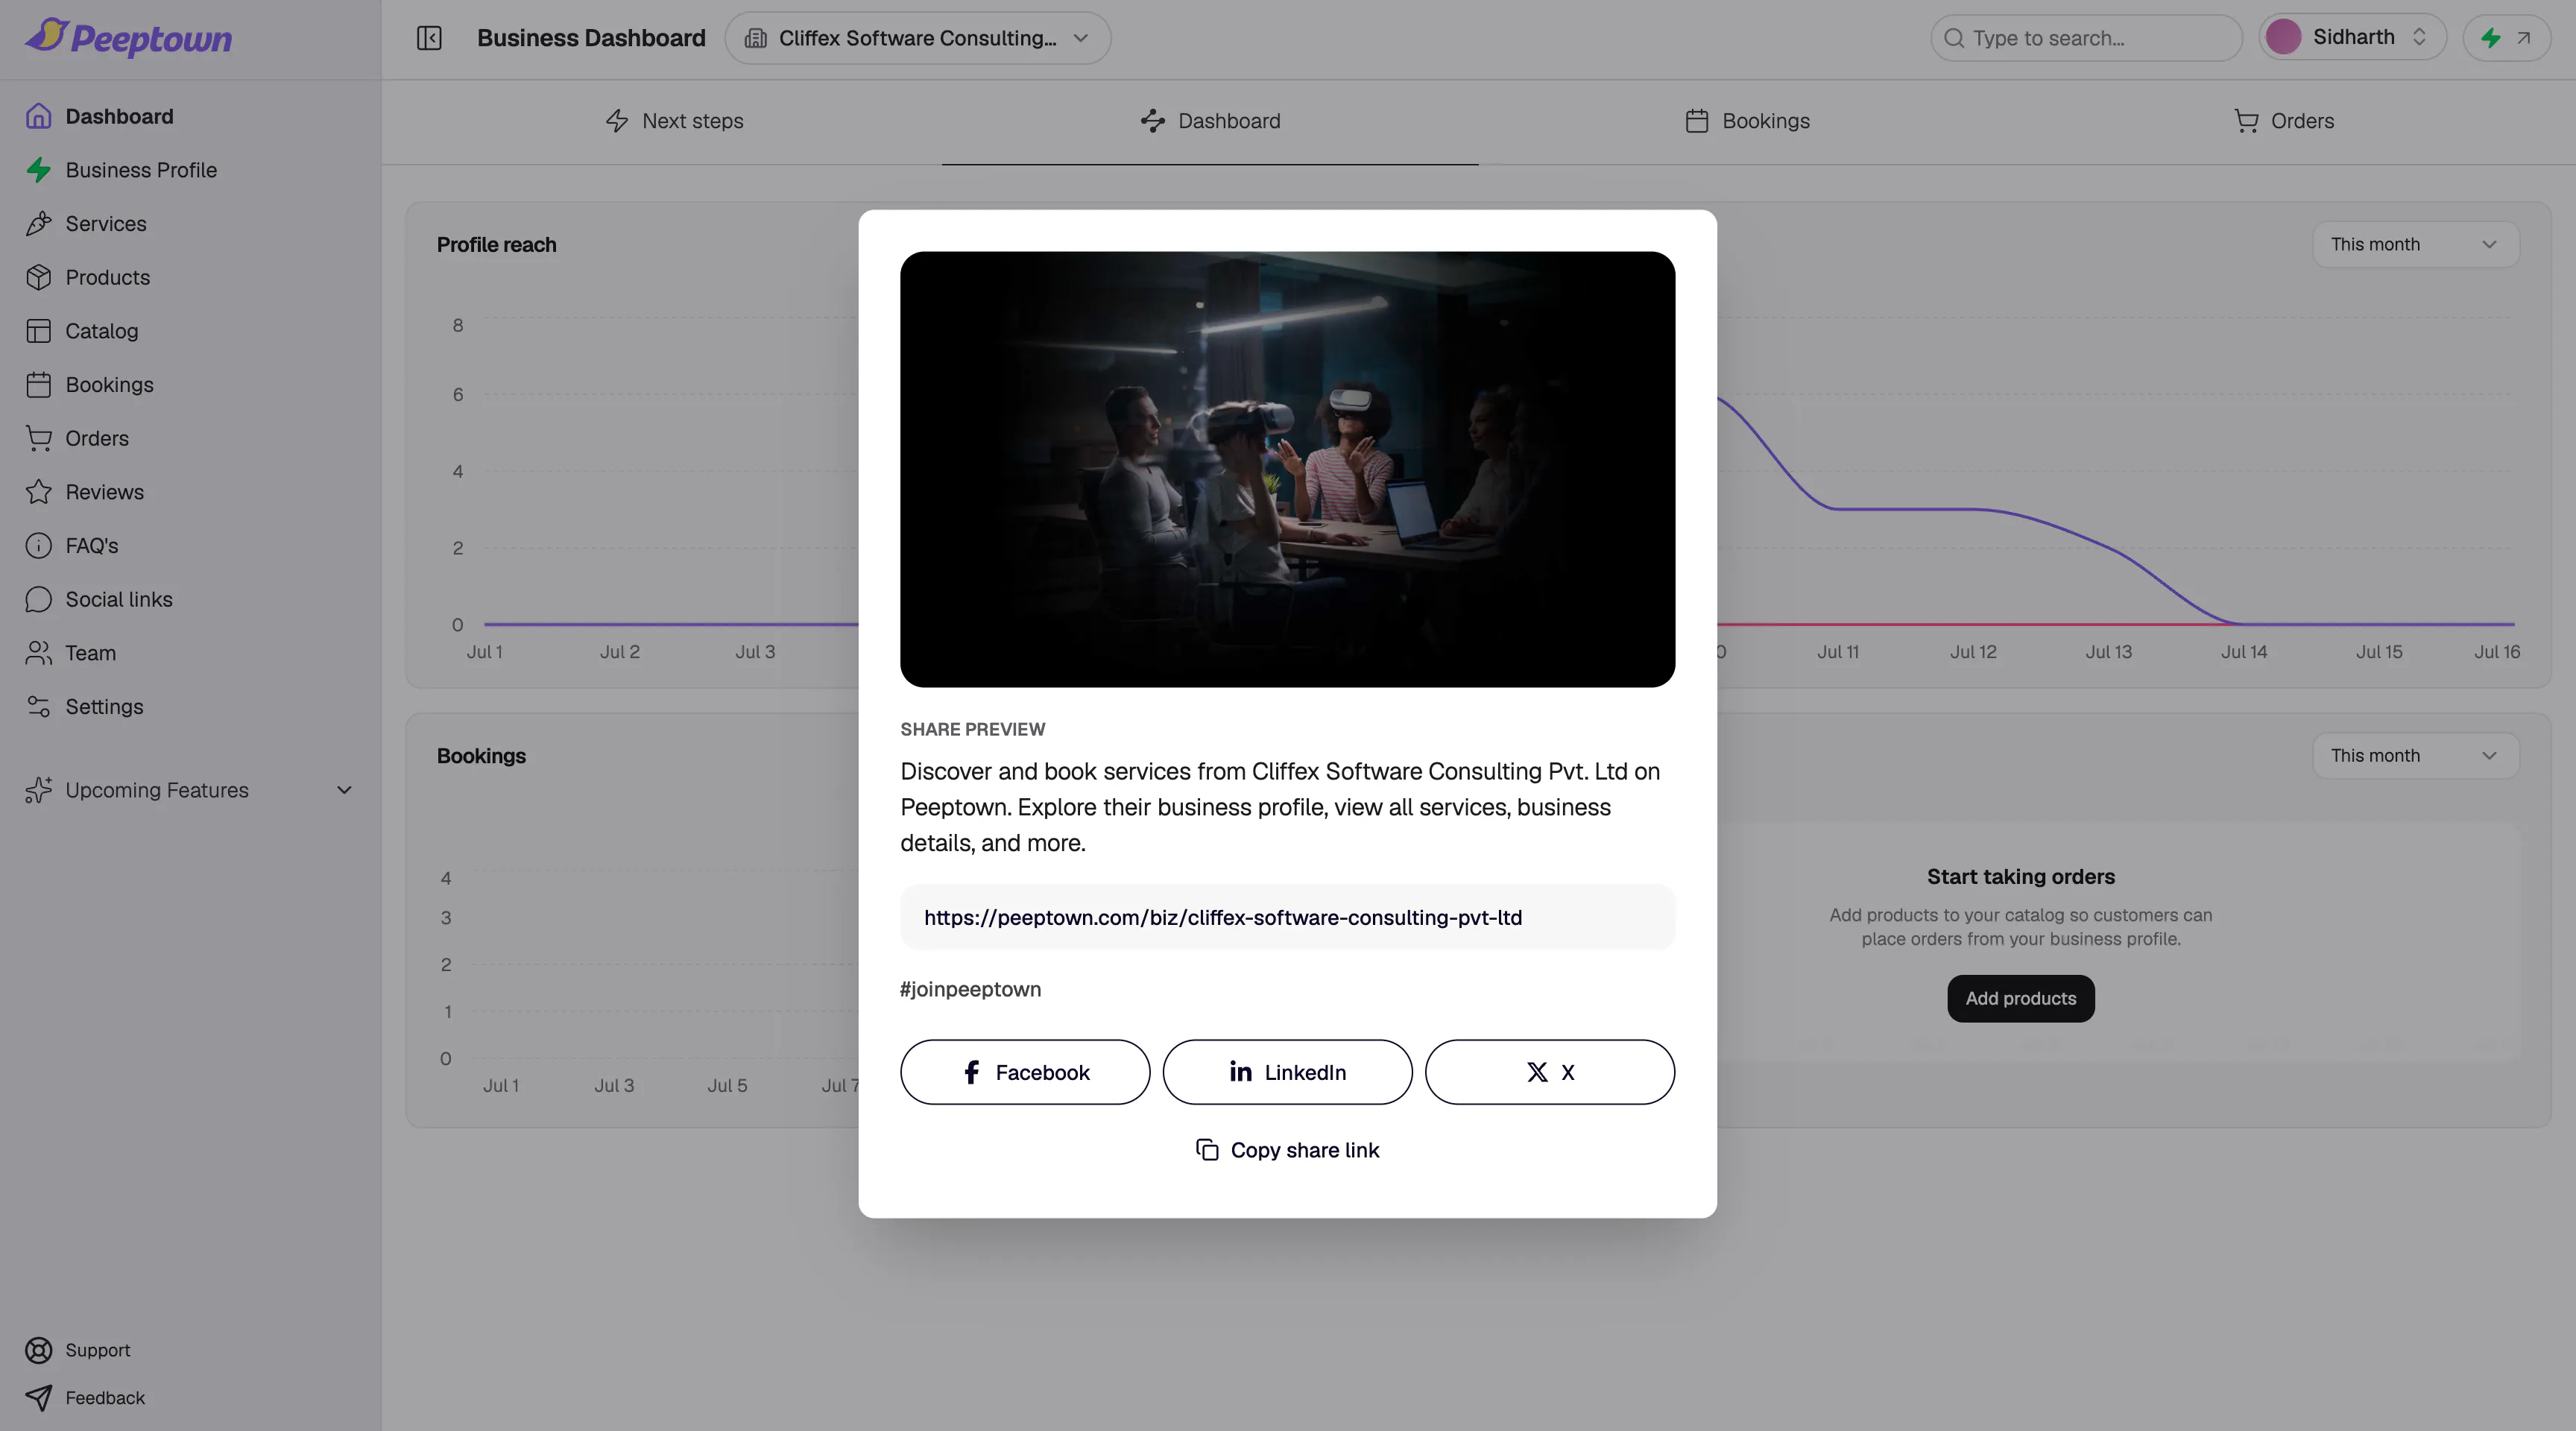Image resolution: width=2576 pixels, height=1431 pixels.
Task: Open Bookings in the left sidebar
Action: [90, 385]
